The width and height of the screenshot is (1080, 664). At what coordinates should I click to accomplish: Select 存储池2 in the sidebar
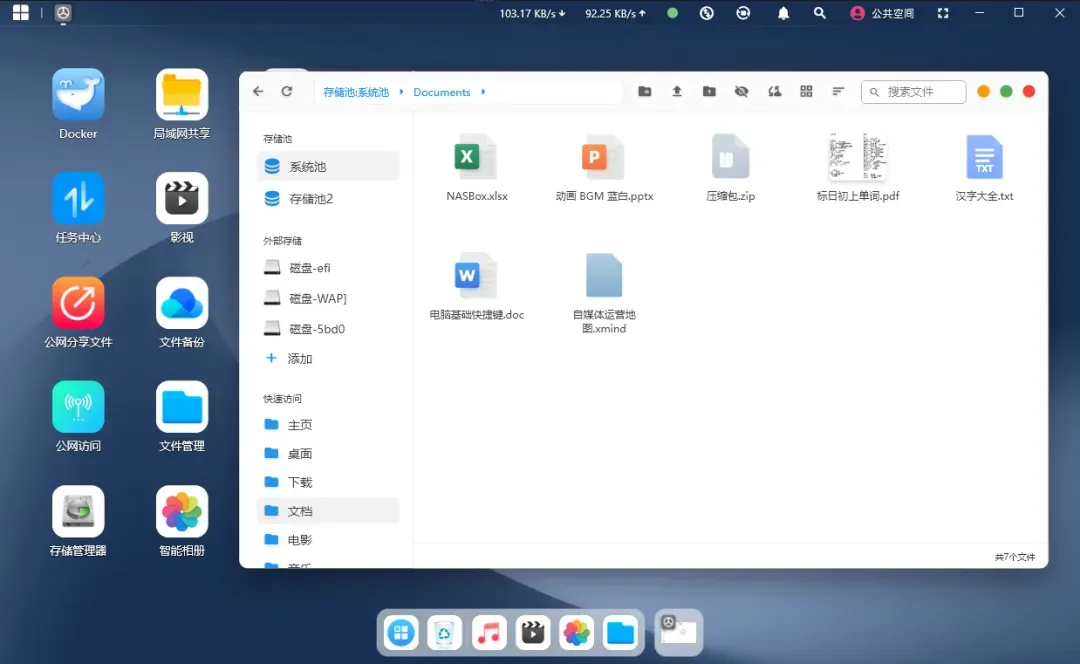[310, 199]
